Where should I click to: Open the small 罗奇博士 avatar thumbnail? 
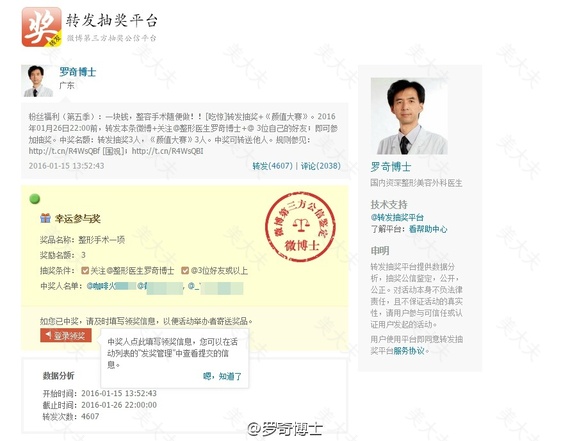(x=37, y=81)
